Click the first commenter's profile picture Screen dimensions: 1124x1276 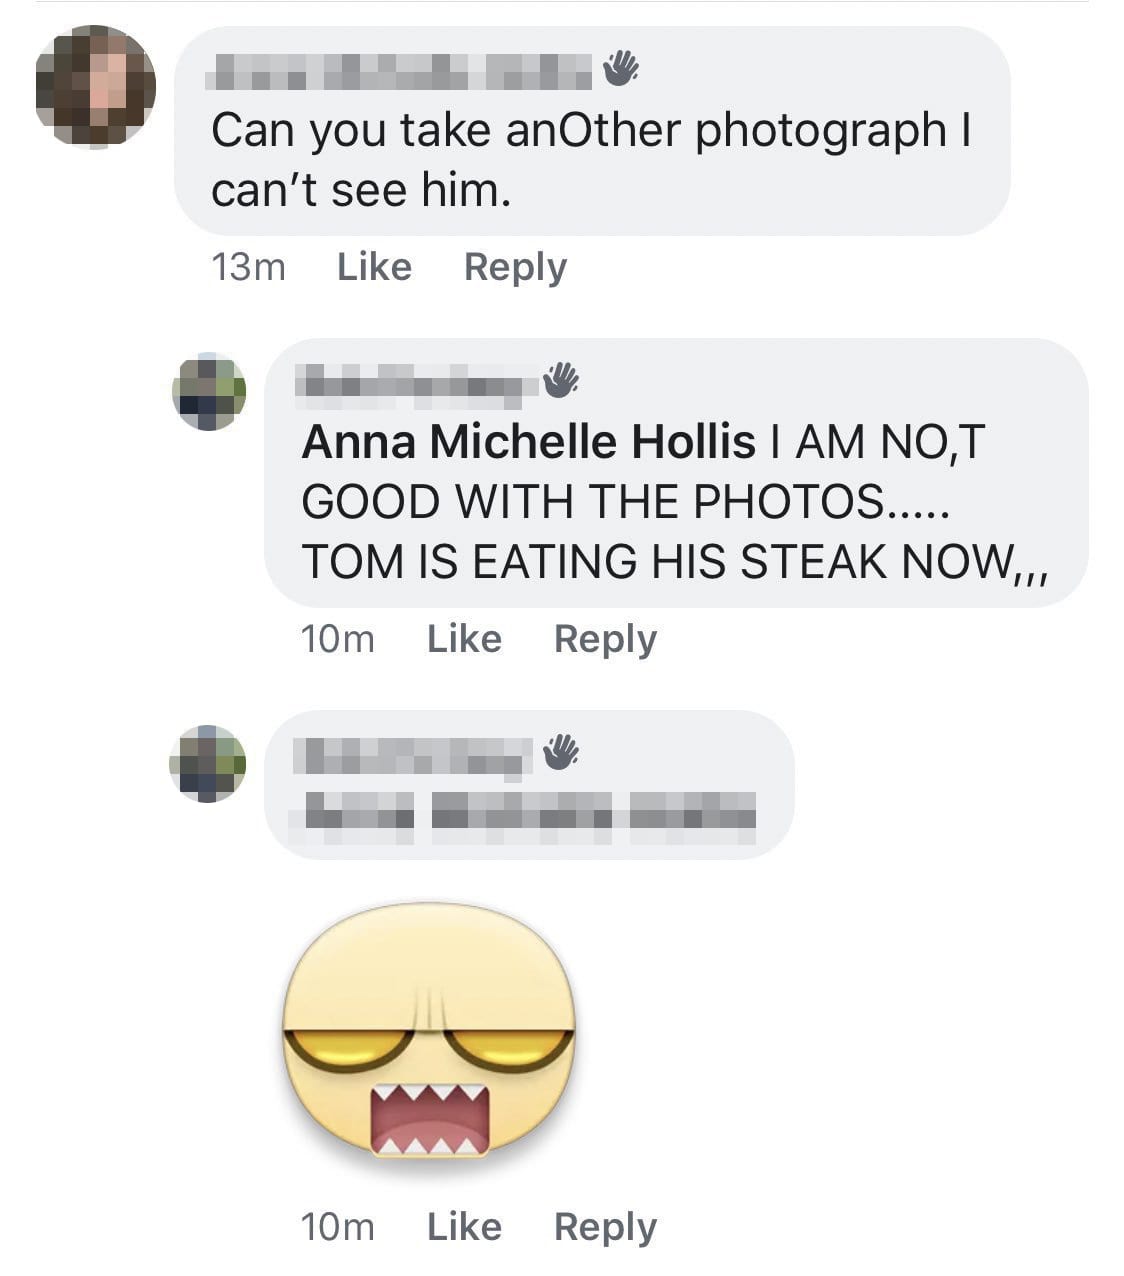[95, 85]
